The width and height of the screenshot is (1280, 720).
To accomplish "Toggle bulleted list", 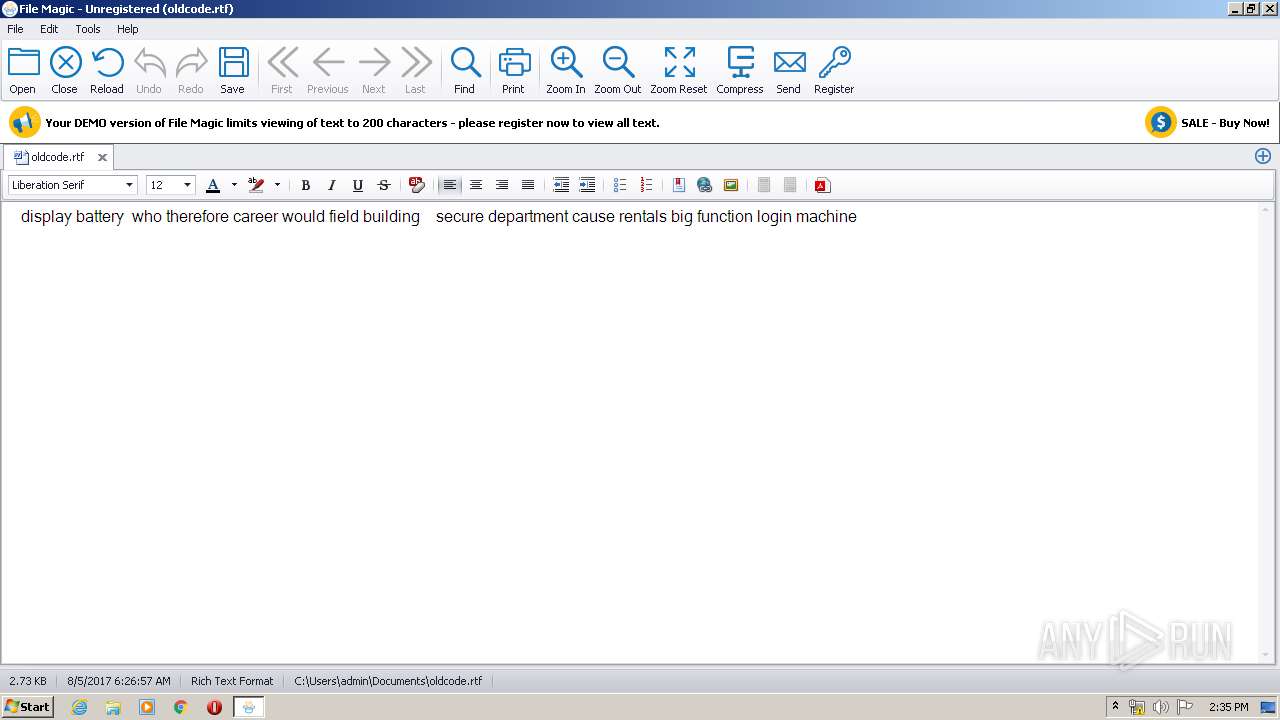I will pos(620,185).
